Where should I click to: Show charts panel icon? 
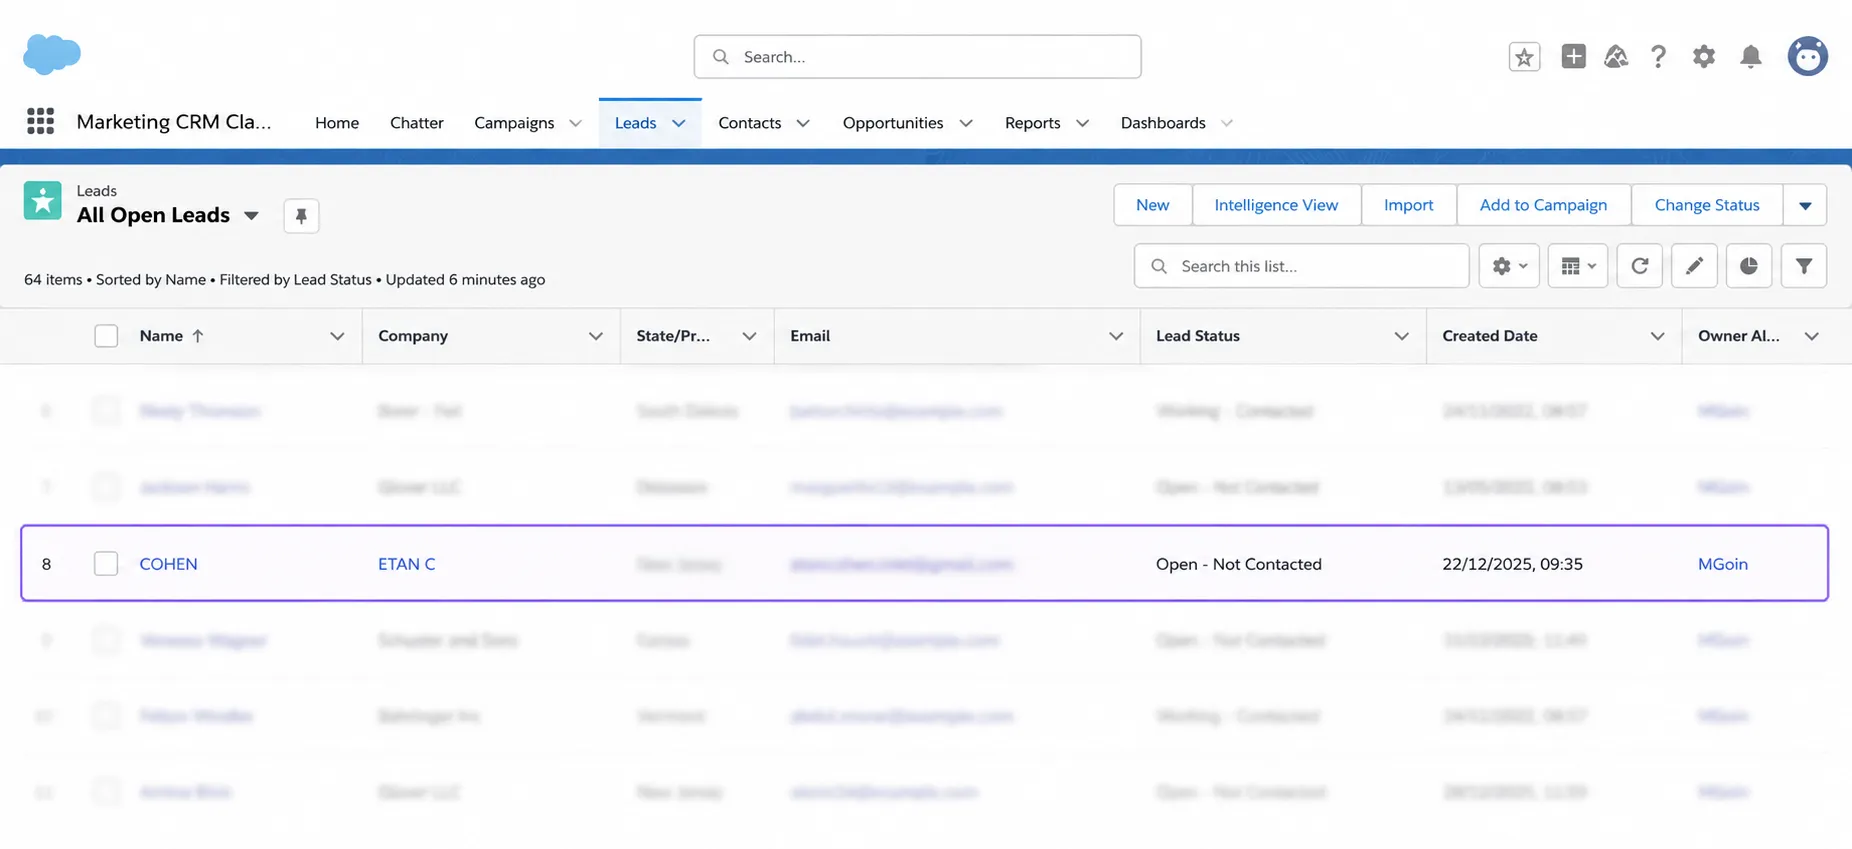(1748, 266)
